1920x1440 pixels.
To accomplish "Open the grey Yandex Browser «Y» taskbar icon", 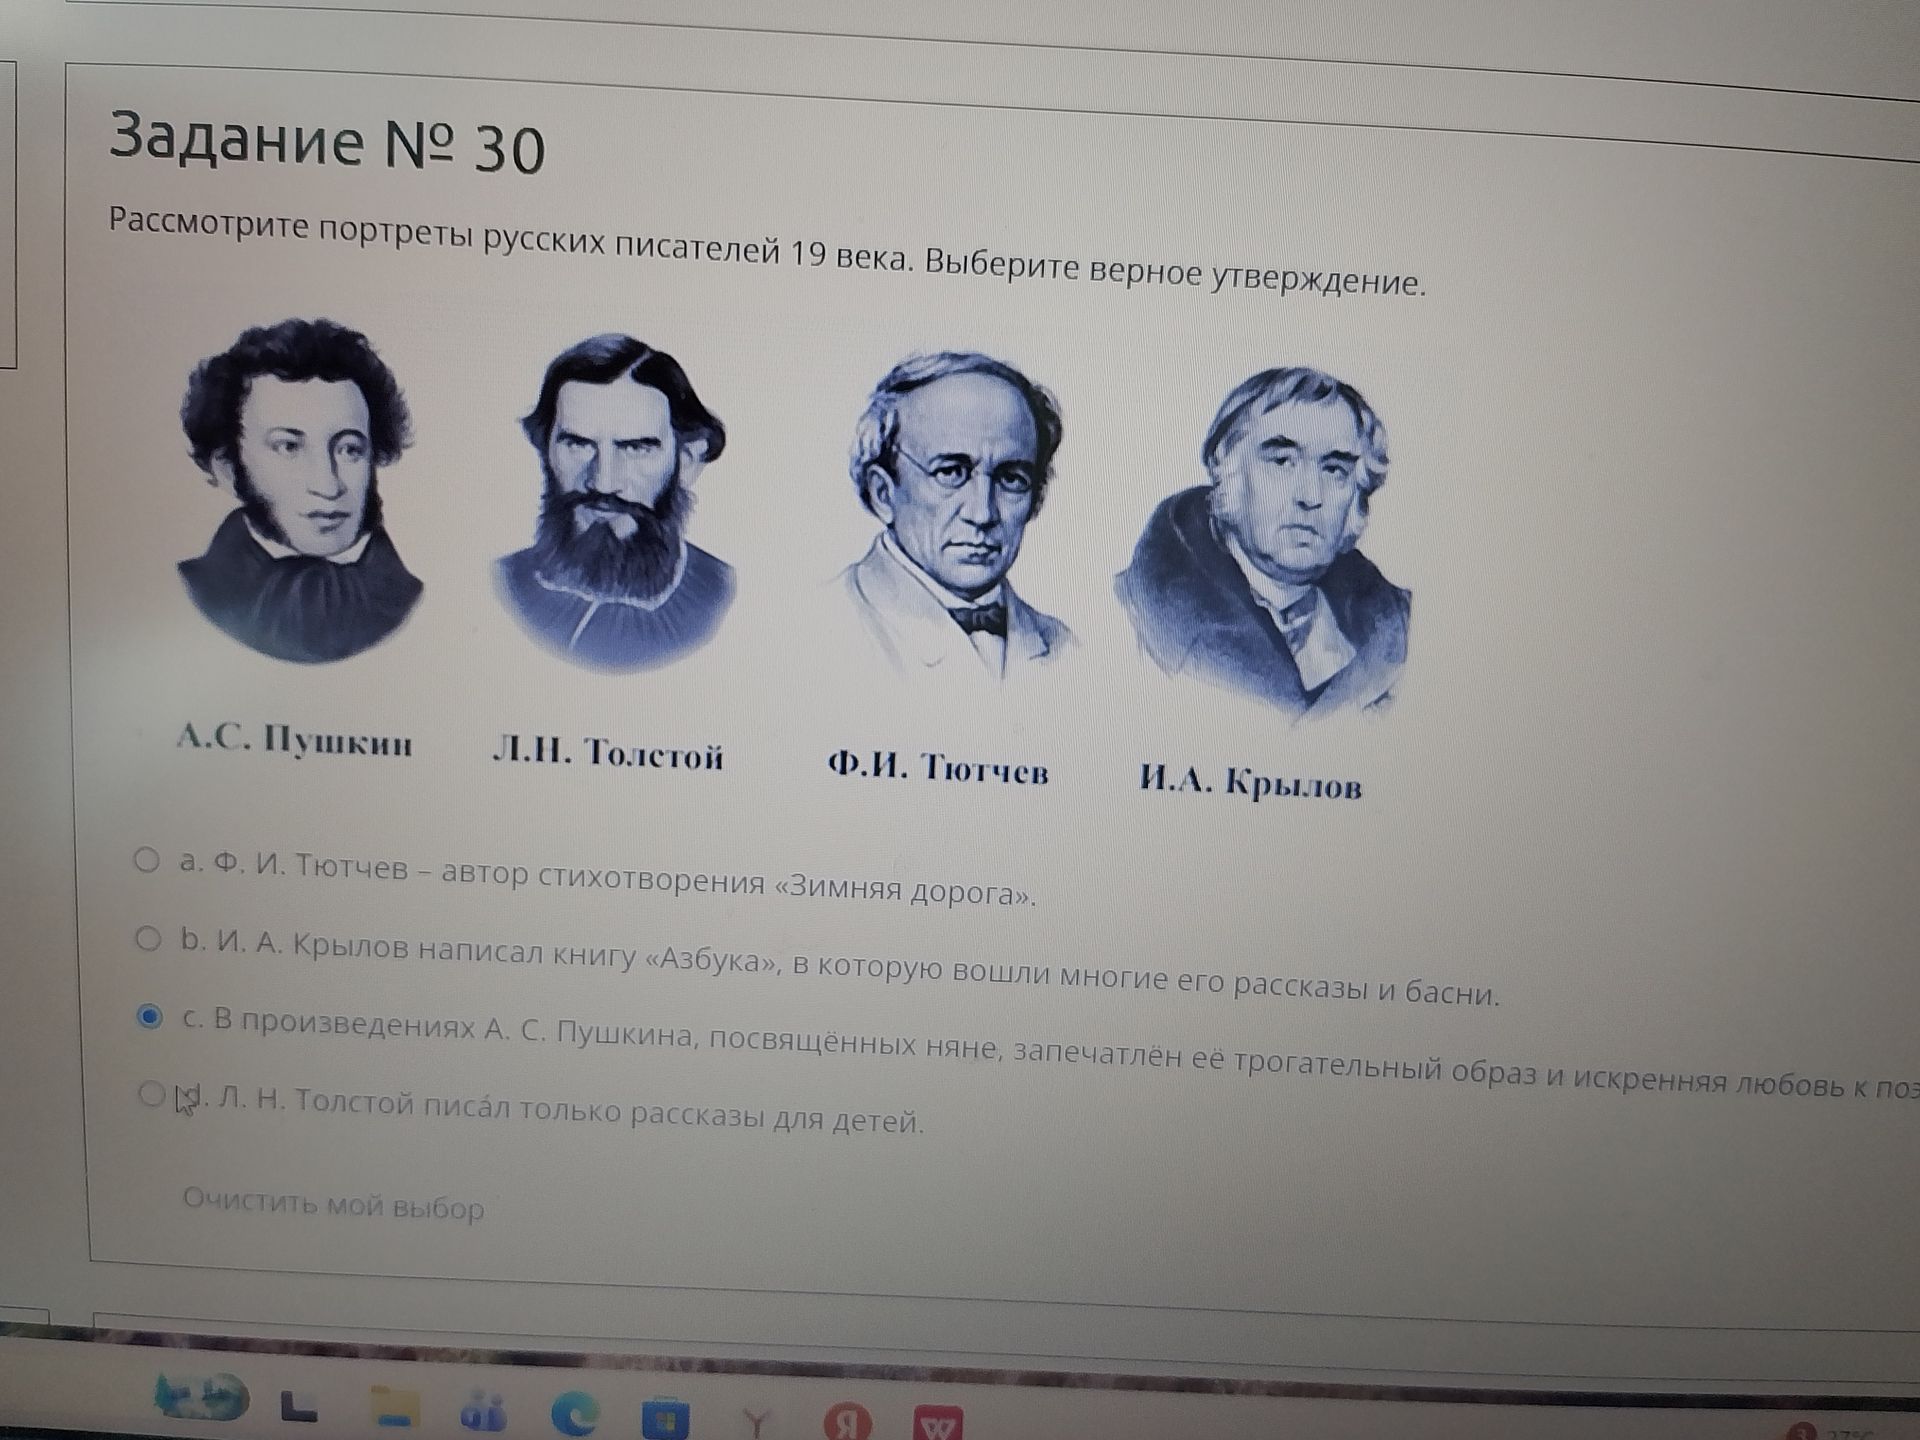I will [x=757, y=1422].
